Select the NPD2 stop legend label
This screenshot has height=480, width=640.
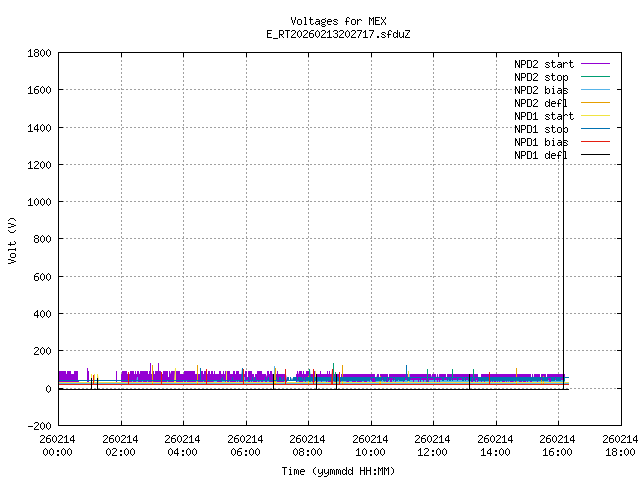click(x=541, y=77)
